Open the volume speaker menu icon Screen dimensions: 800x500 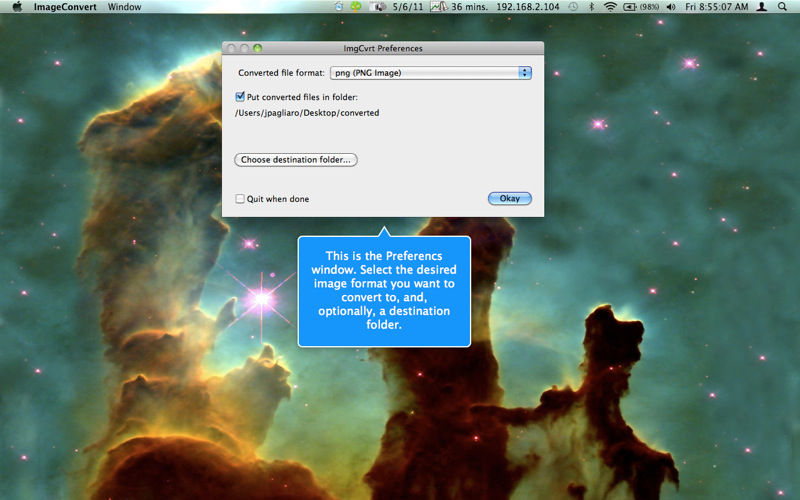(671, 7)
